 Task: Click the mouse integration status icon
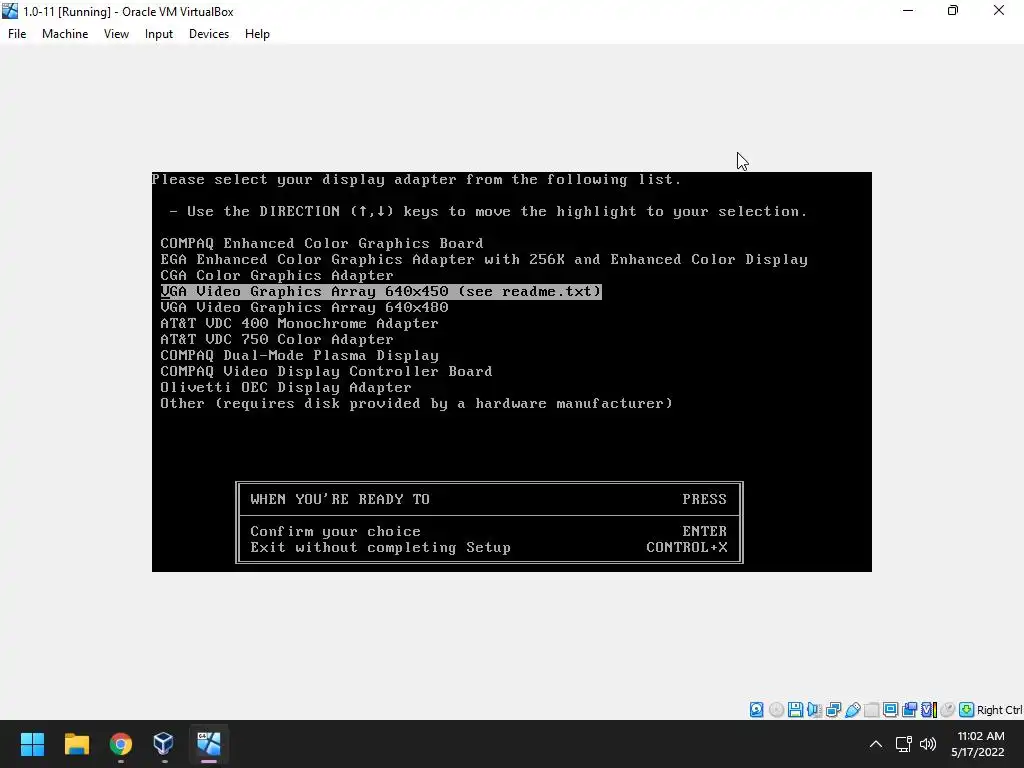[948, 710]
